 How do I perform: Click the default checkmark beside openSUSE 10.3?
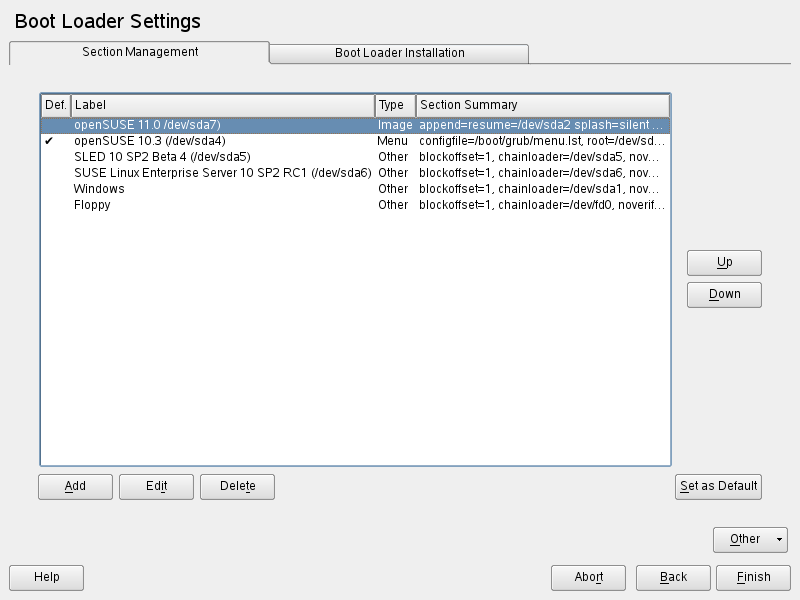point(49,141)
